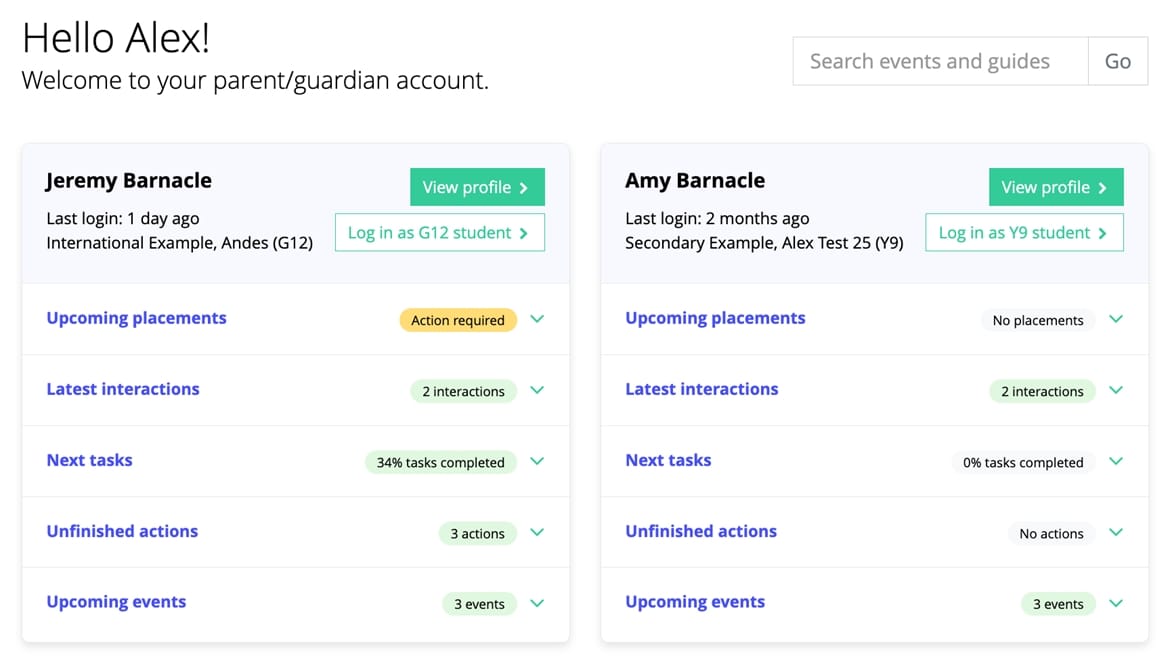Expand Amy's Unfinished actions chevron
The width and height of the screenshot is (1170, 658).
(x=1116, y=532)
